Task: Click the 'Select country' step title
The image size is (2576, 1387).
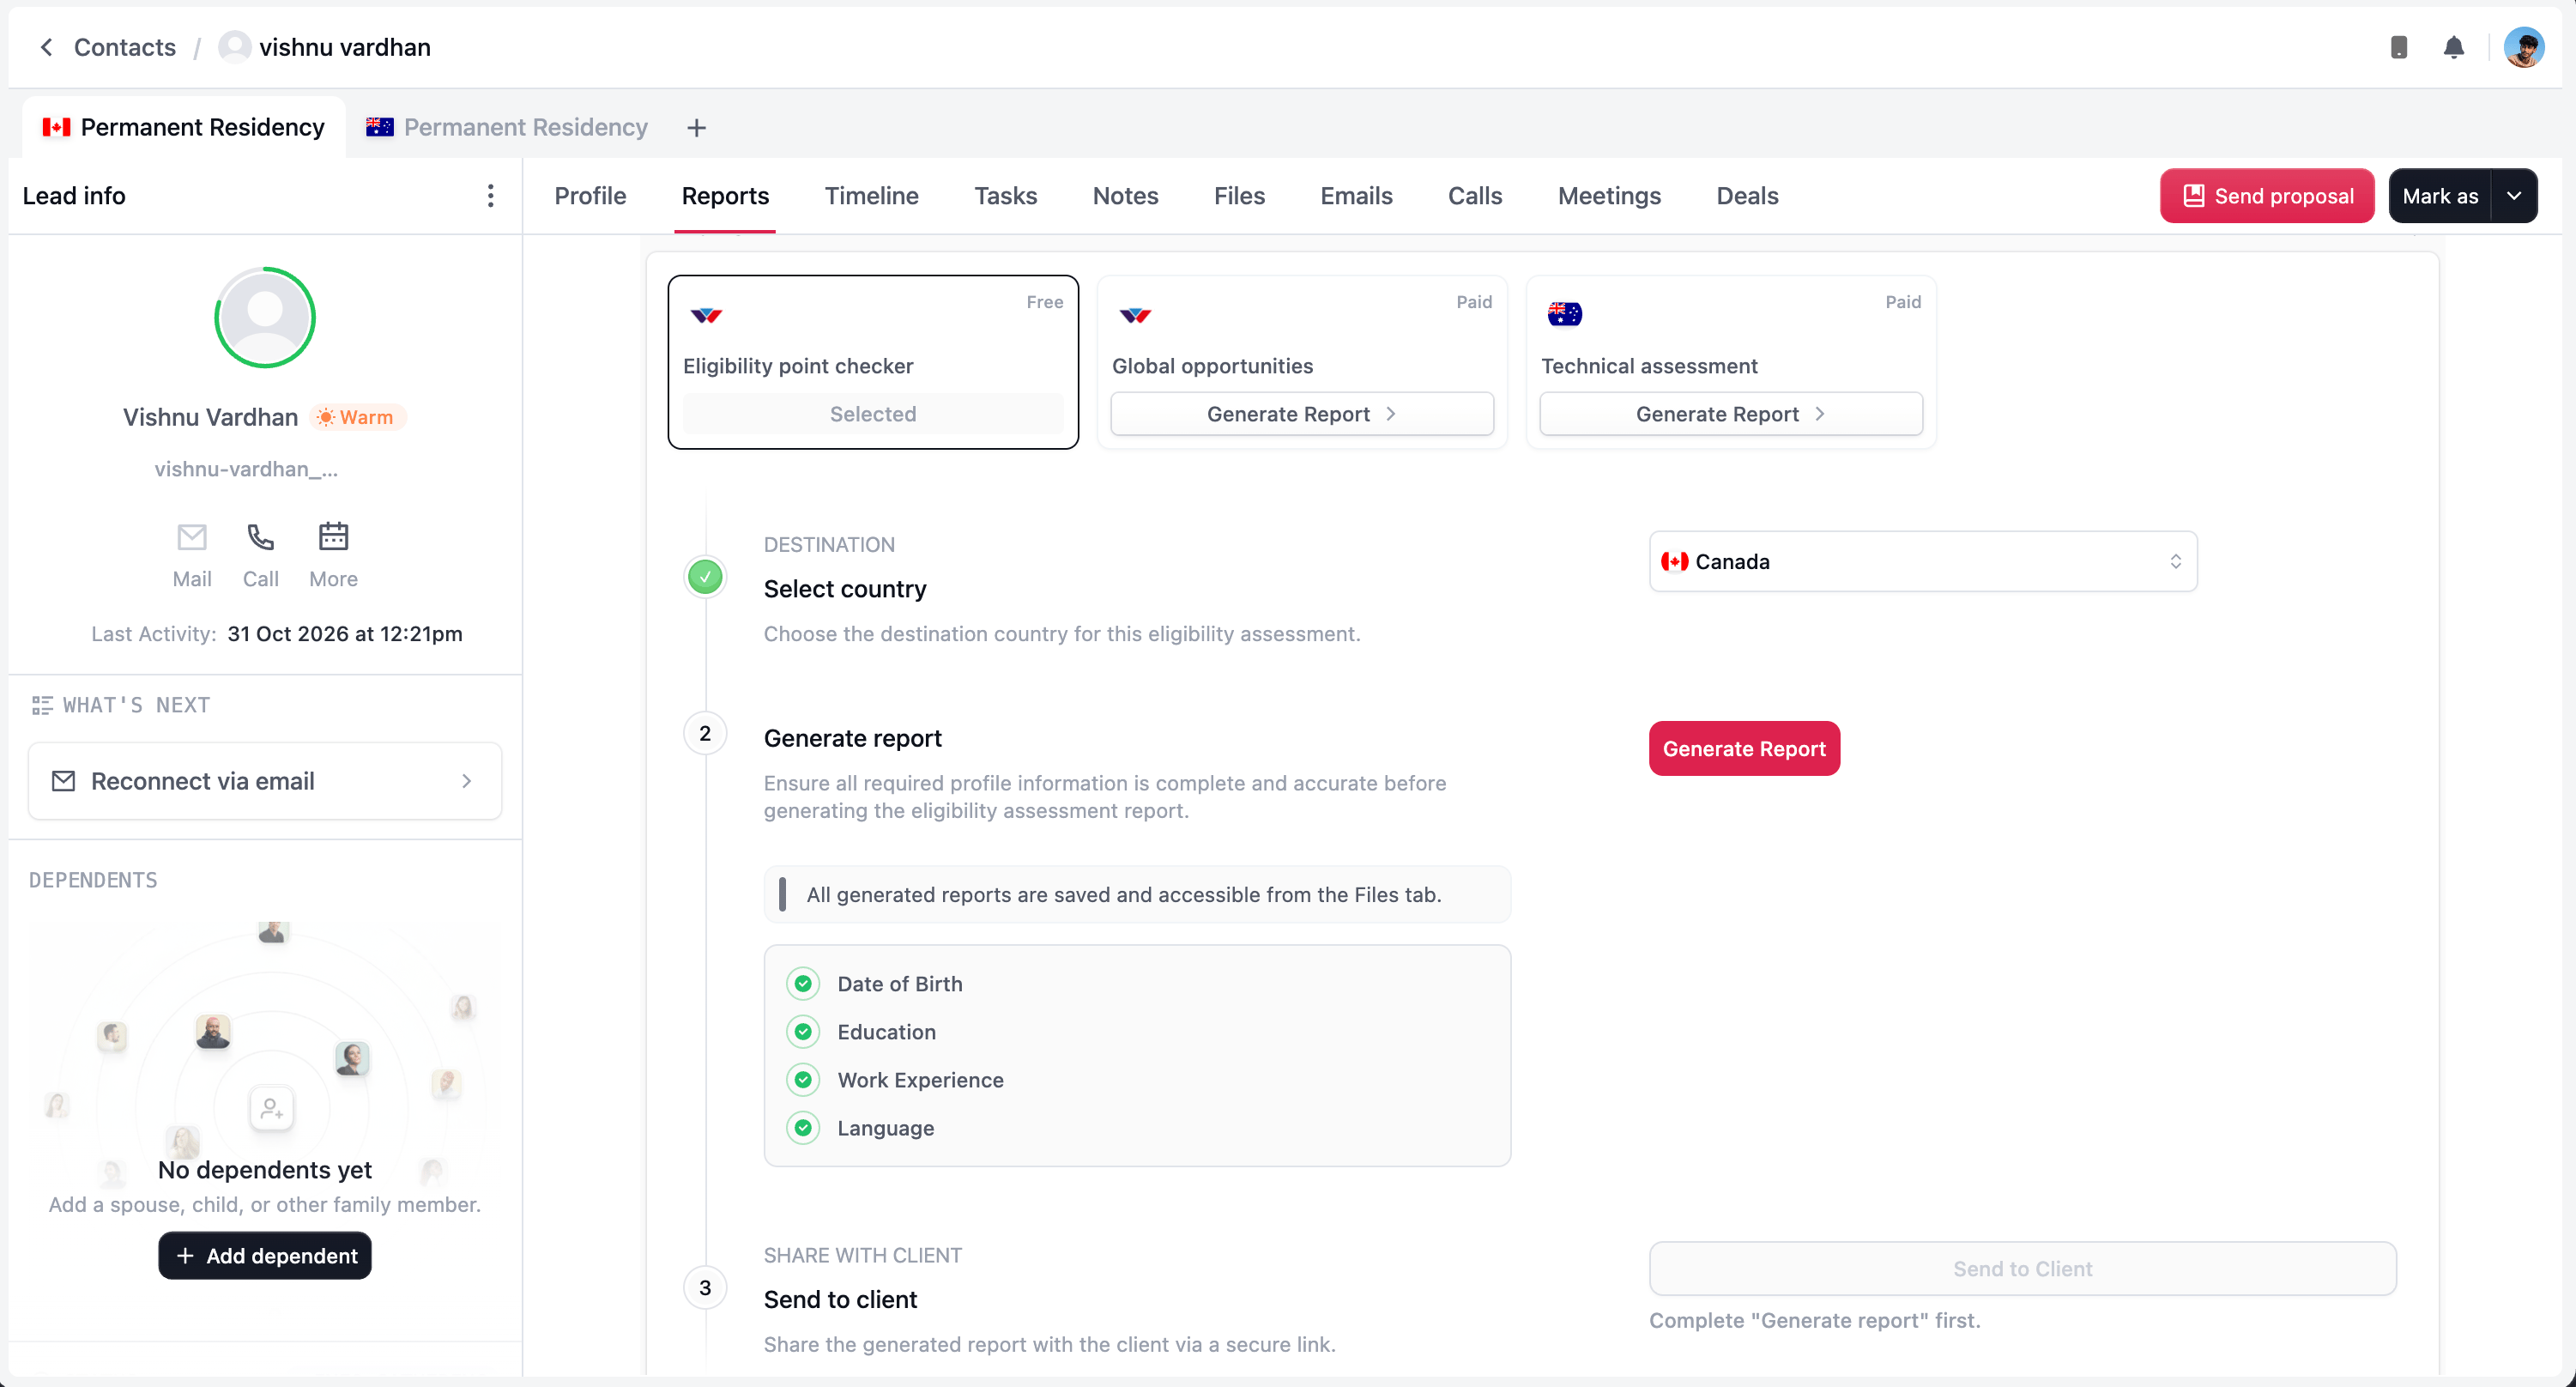Action: (845, 589)
